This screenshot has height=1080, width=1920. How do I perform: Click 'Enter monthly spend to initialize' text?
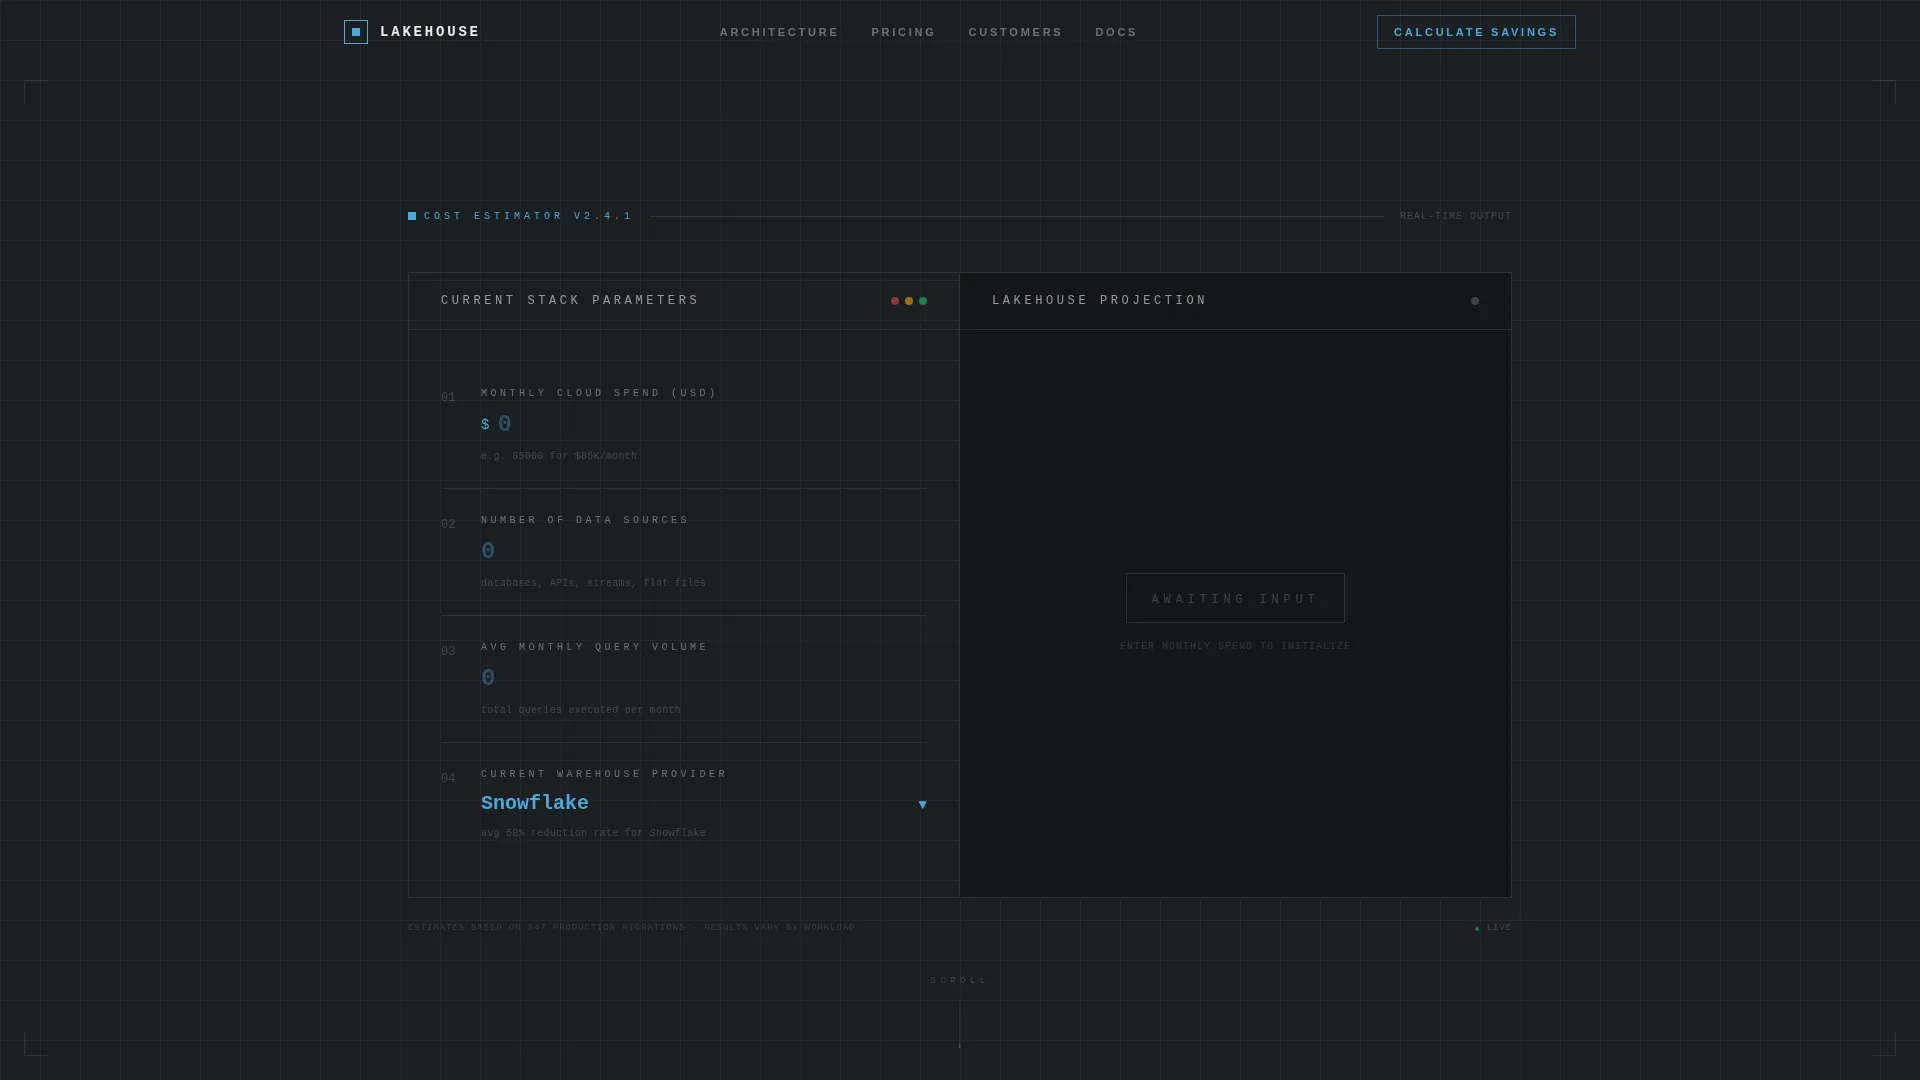[x=1235, y=646]
